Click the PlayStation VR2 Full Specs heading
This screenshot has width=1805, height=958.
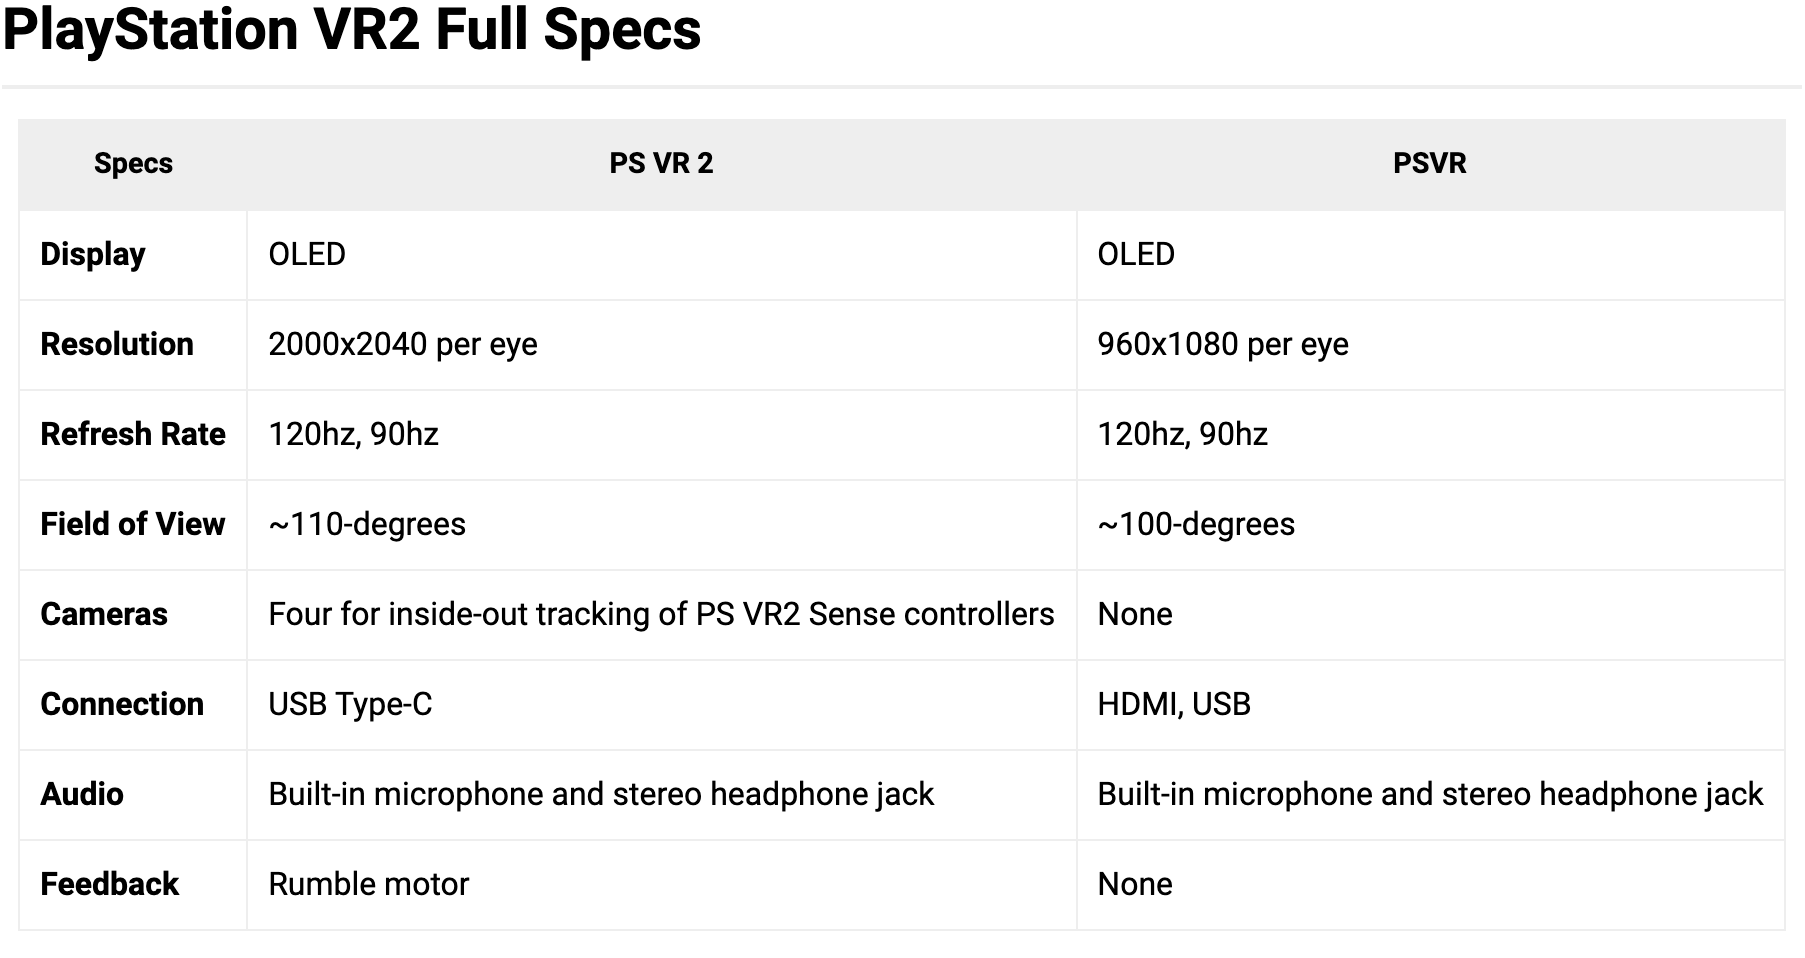tap(352, 30)
